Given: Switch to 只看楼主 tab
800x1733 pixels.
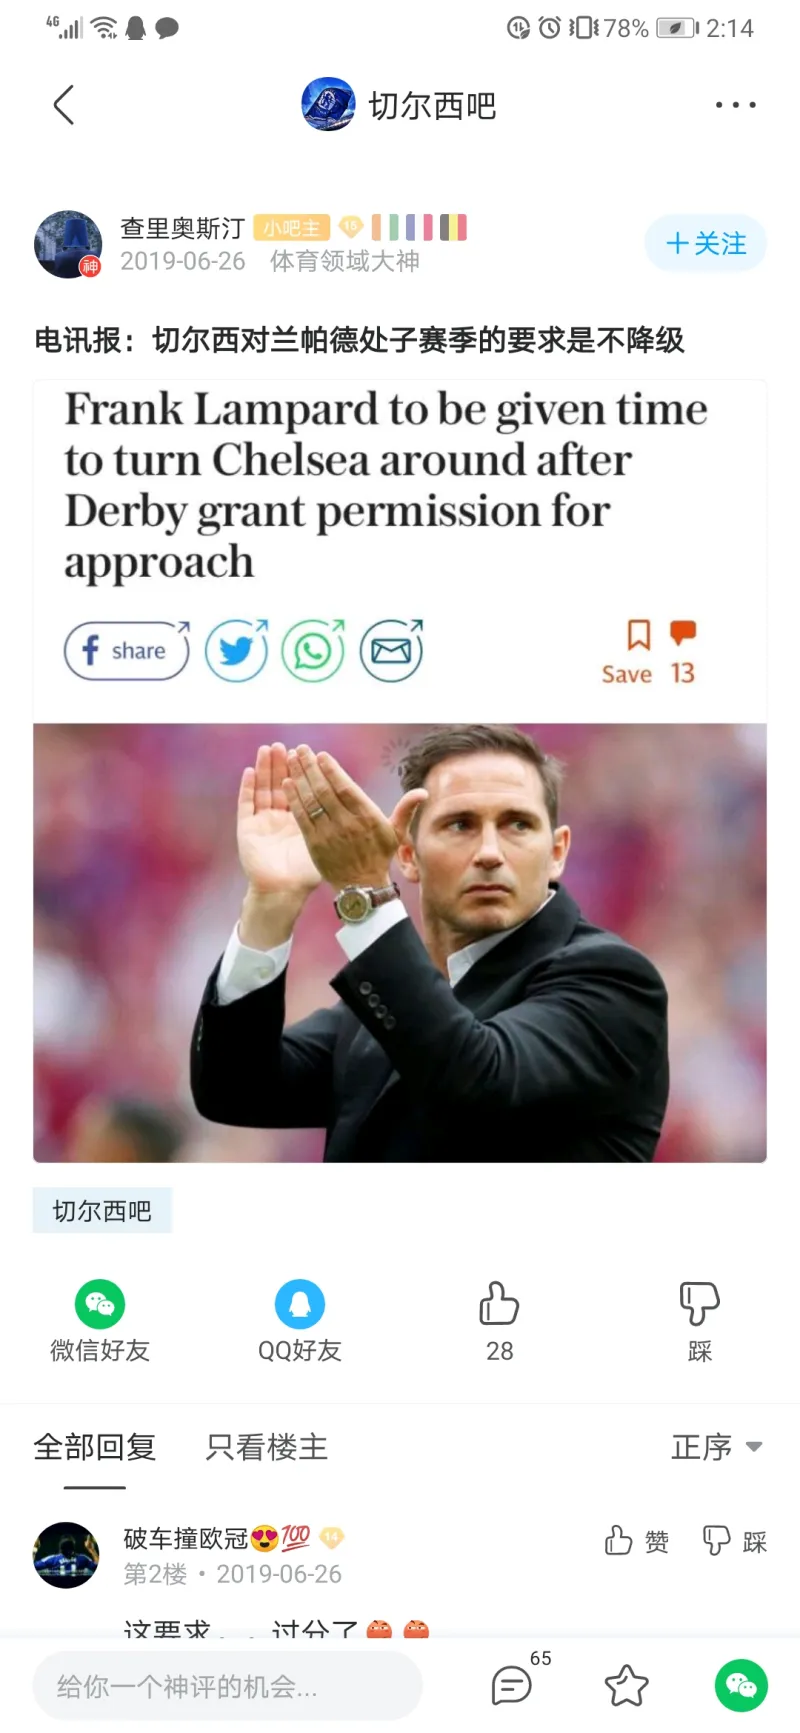Looking at the screenshot, I should point(267,1447).
